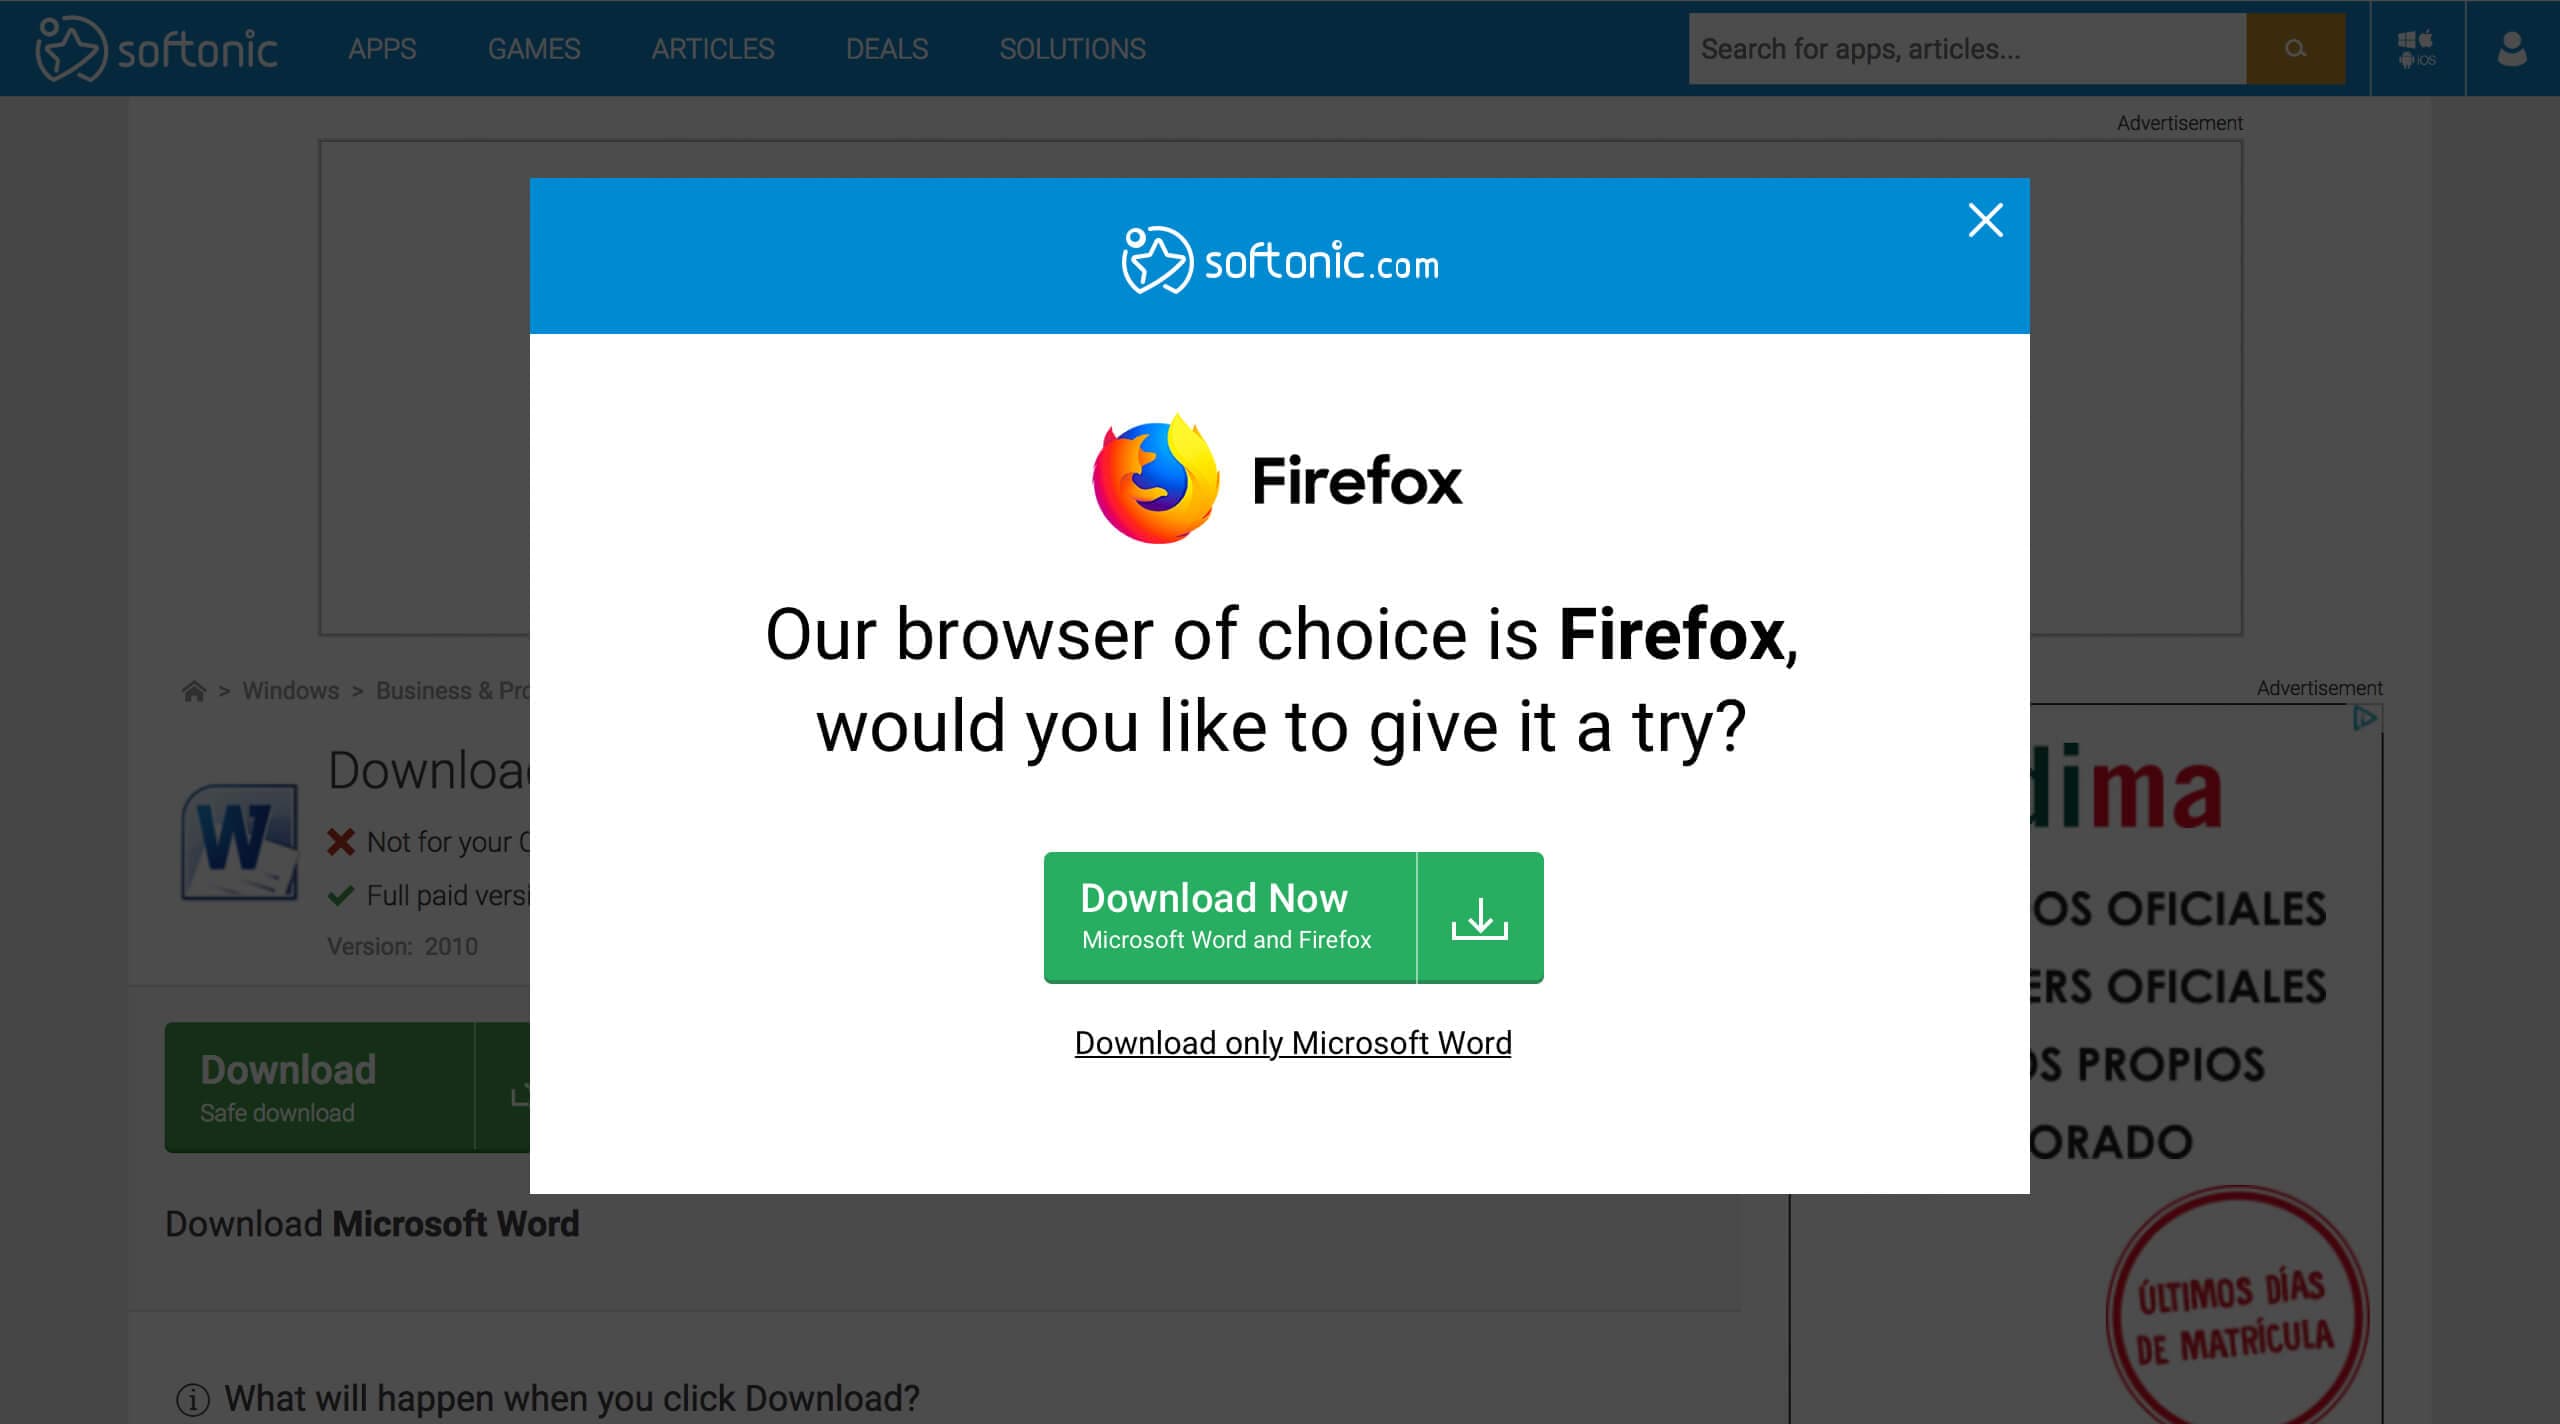
Task: Open the GAMES menu
Action: pyautogui.click(x=534, y=49)
